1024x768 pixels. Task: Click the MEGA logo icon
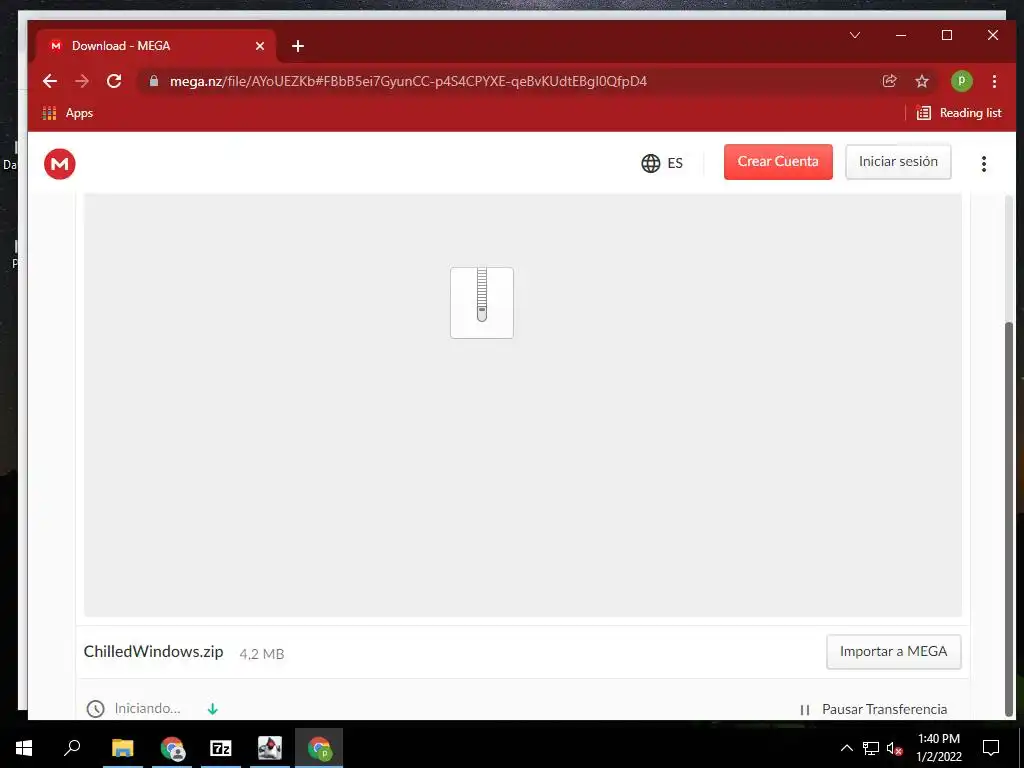59,163
